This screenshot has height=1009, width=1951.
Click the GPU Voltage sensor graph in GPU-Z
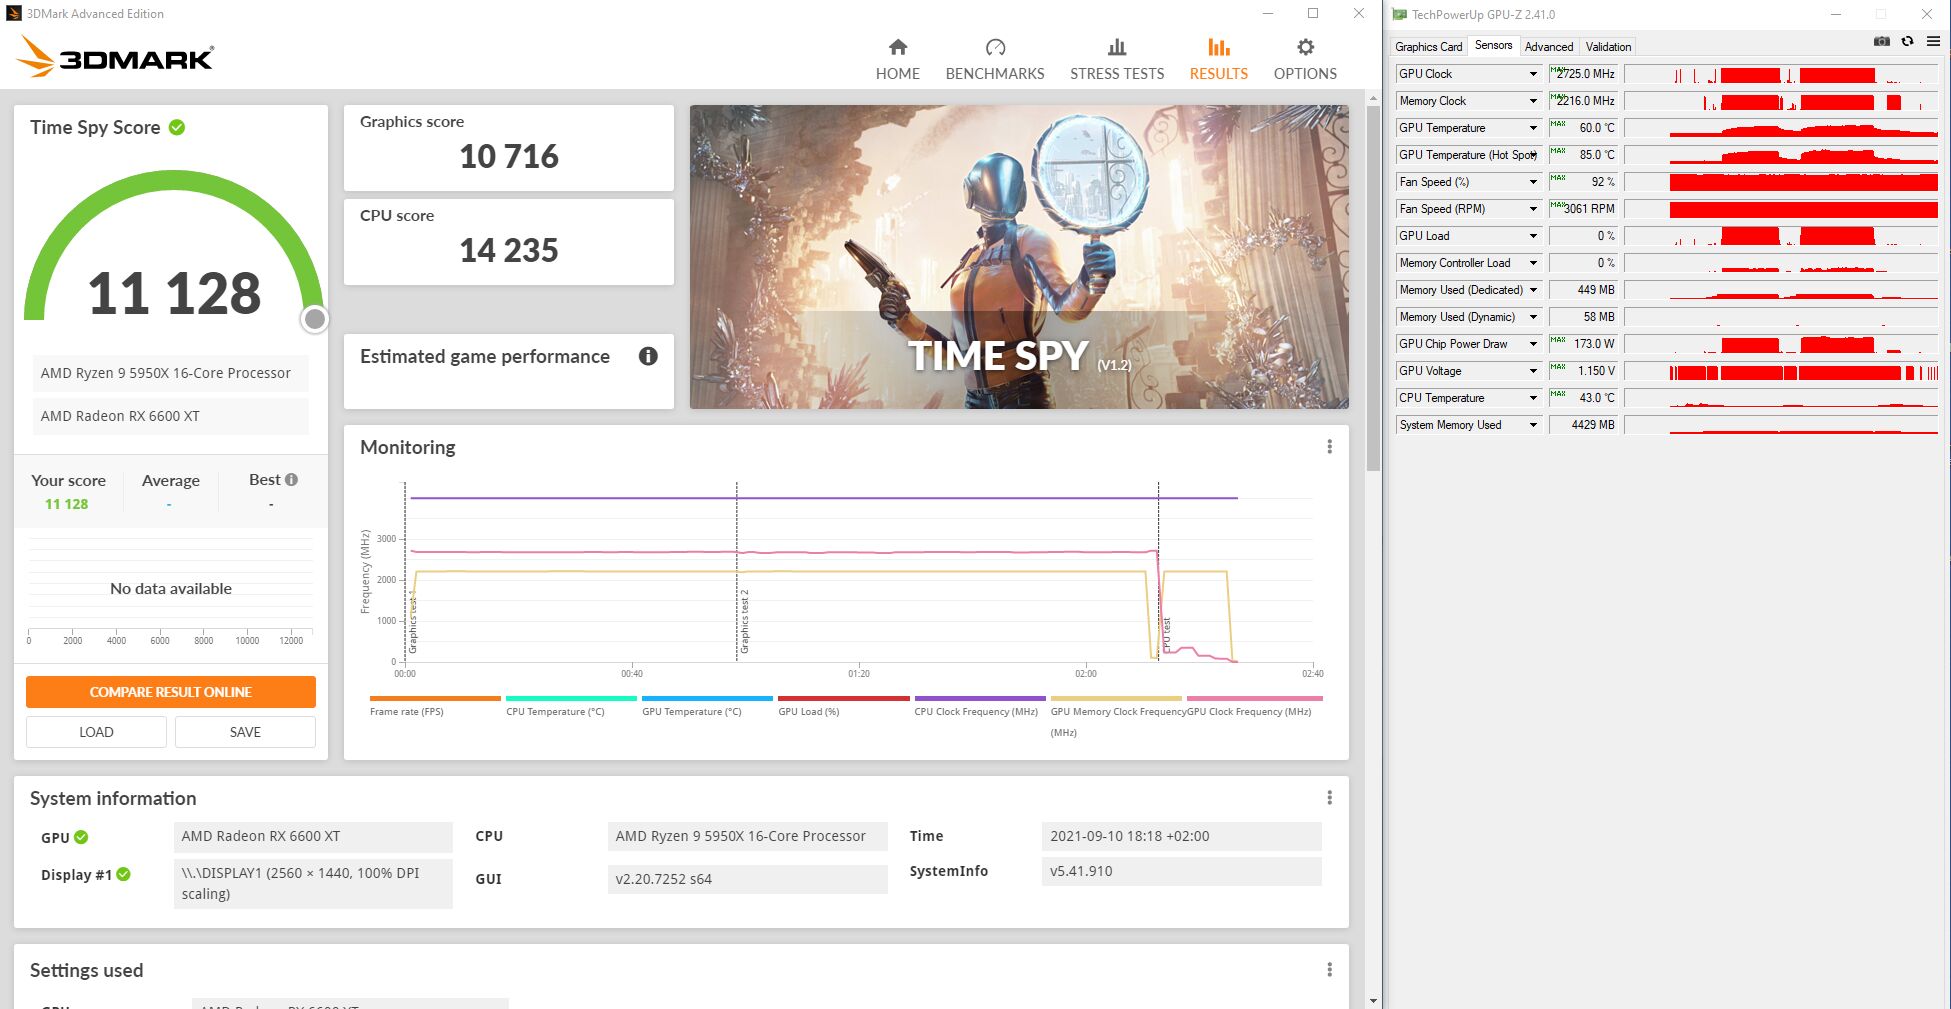pos(1780,371)
